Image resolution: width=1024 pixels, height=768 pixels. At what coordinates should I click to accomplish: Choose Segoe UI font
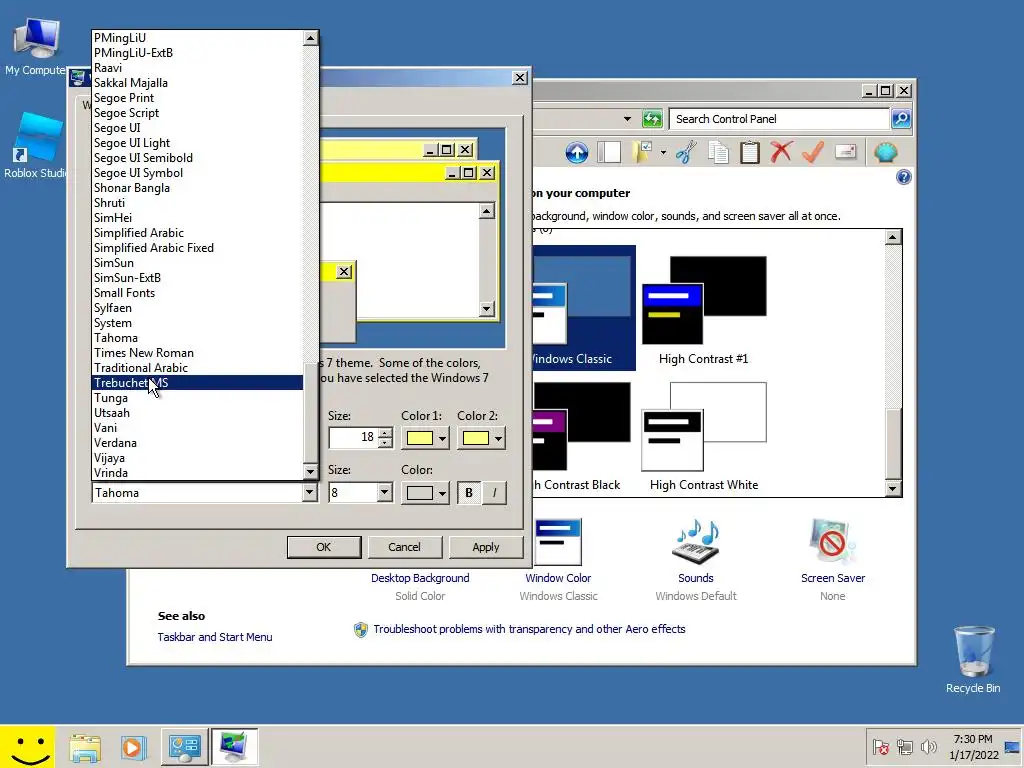tap(197, 128)
